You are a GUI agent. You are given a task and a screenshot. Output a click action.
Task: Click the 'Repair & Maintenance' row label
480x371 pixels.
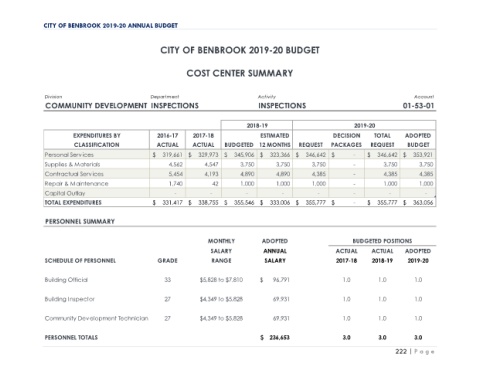tap(76, 184)
